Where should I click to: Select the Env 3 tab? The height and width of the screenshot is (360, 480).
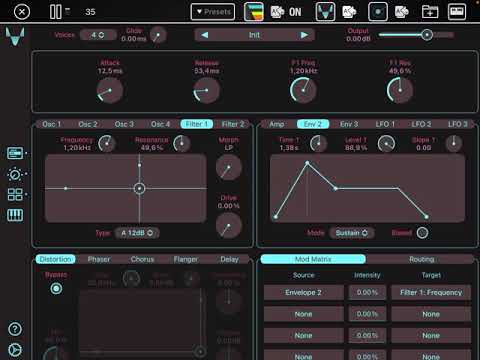(x=349, y=124)
